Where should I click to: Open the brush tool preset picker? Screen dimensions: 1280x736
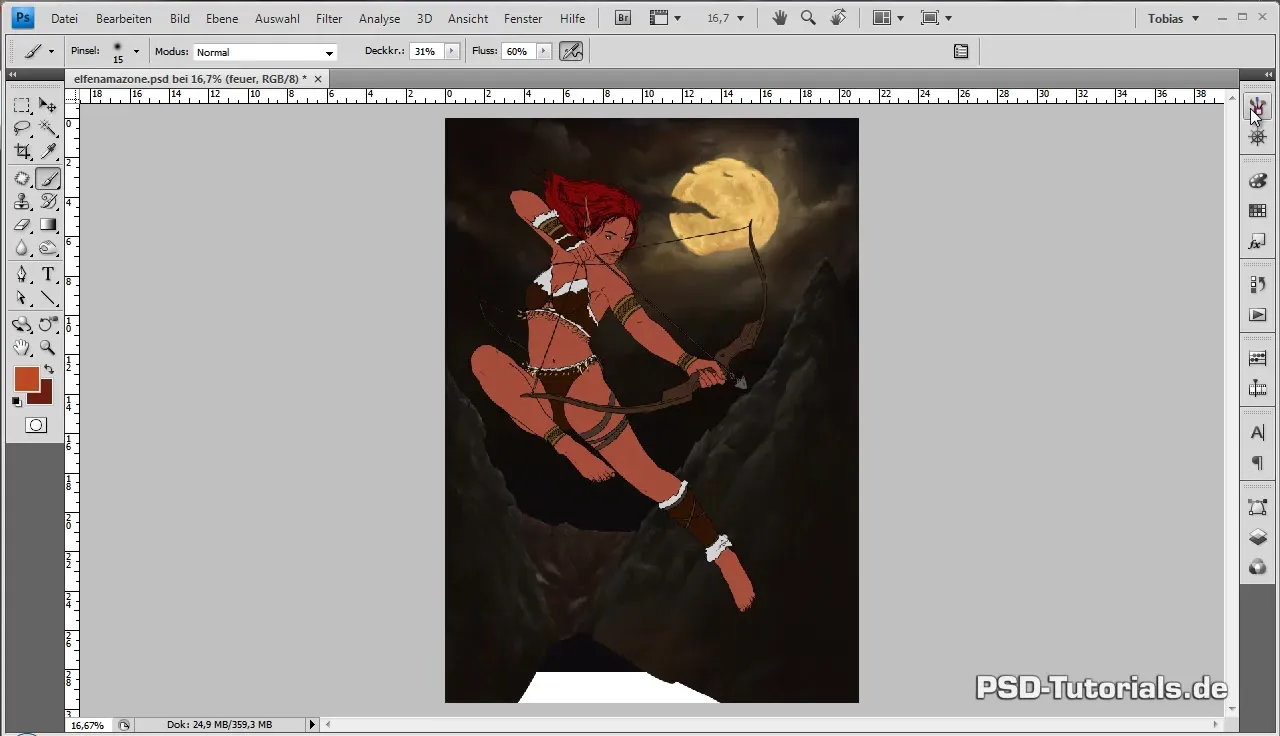(x=39, y=51)
